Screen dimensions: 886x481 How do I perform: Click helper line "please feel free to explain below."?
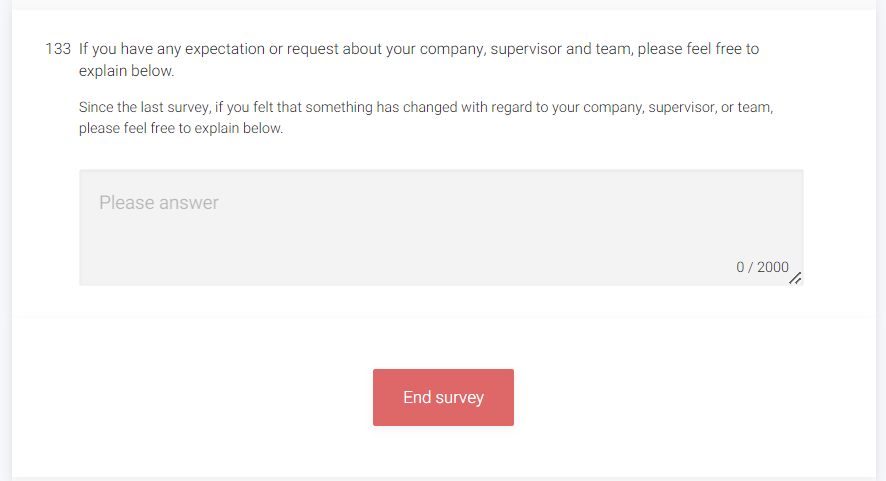(181, 129)
